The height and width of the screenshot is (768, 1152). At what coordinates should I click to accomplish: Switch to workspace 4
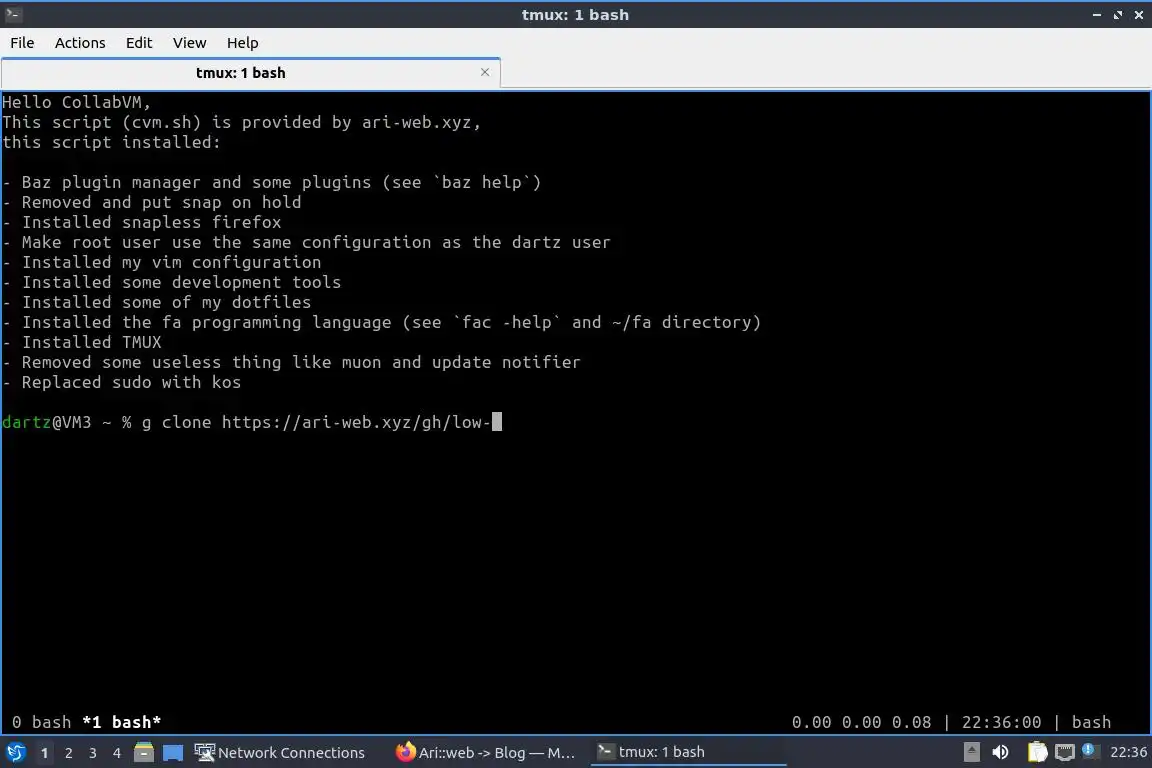[117, 753]
